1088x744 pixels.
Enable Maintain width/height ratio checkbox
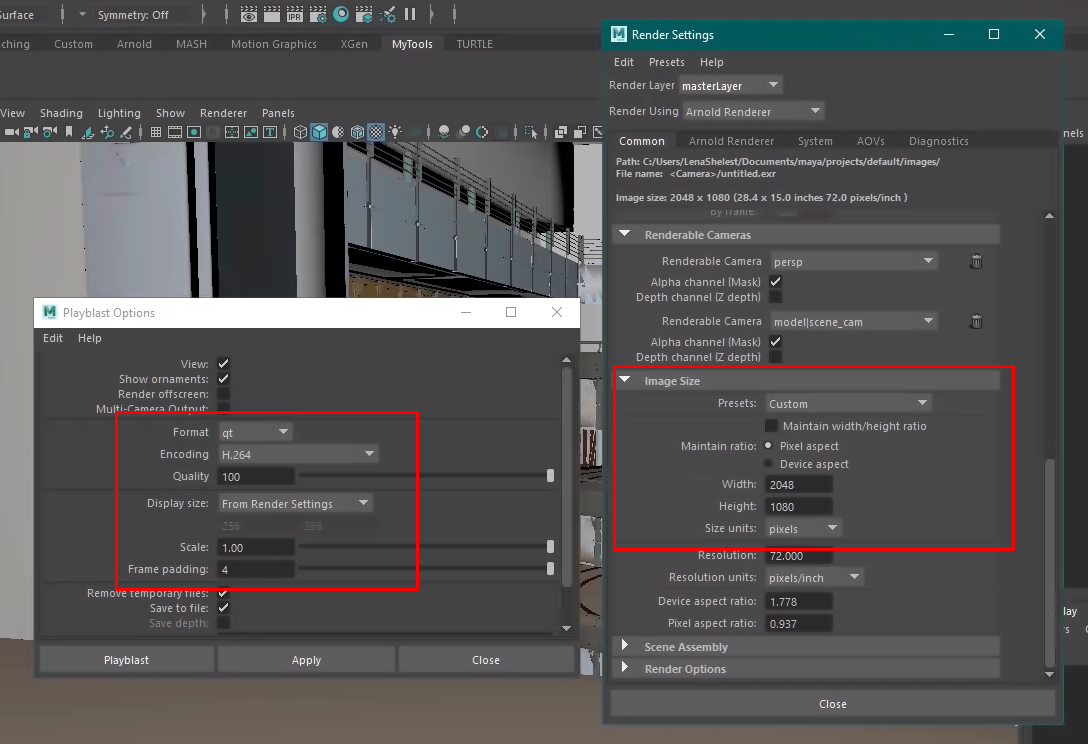click(x=772, y=426)
